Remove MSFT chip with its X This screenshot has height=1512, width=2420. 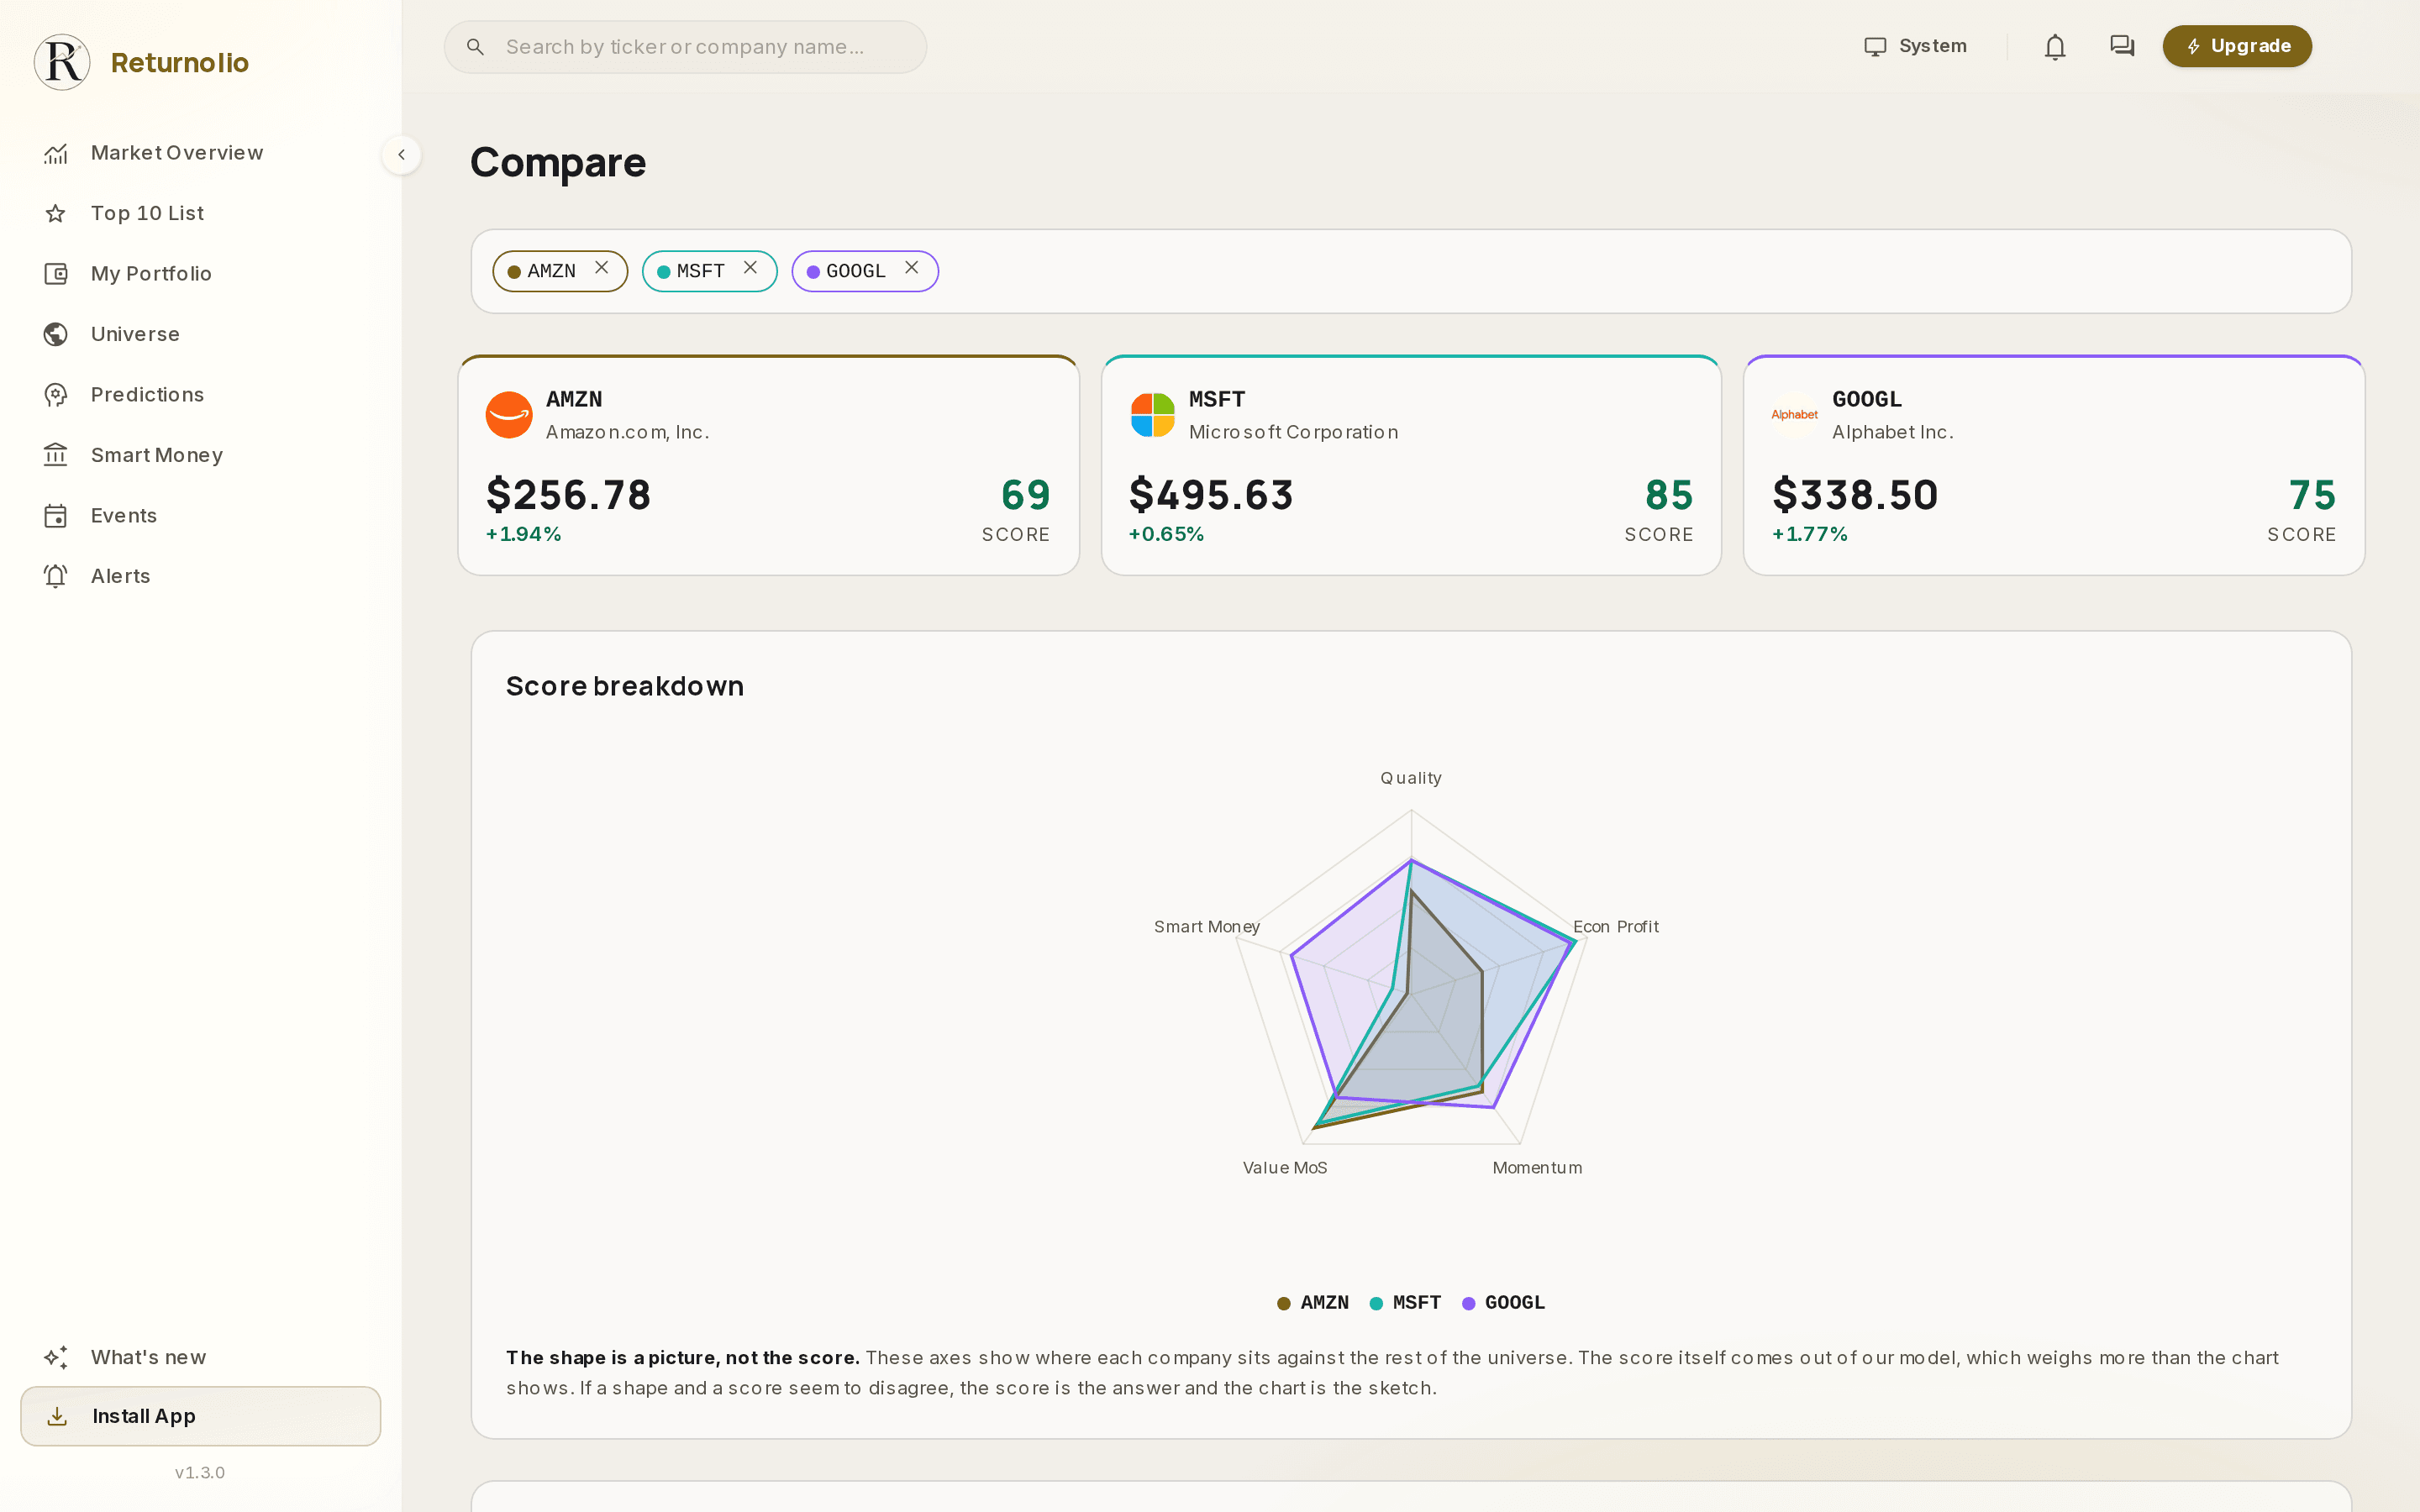[x=750, y=268]
